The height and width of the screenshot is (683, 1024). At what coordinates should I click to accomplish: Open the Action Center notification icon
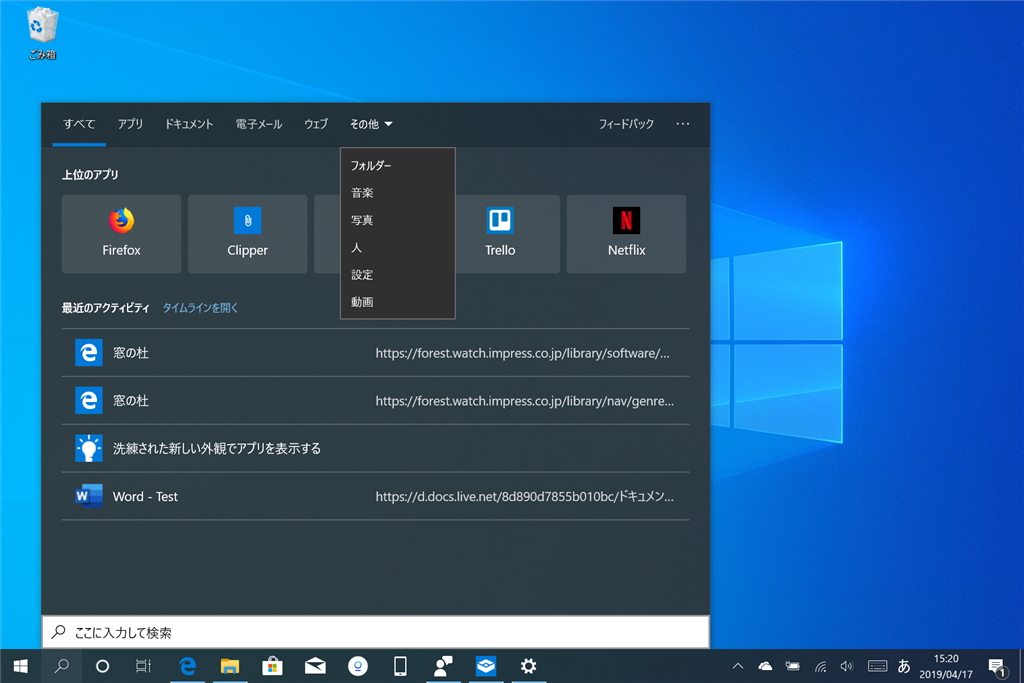997,666
